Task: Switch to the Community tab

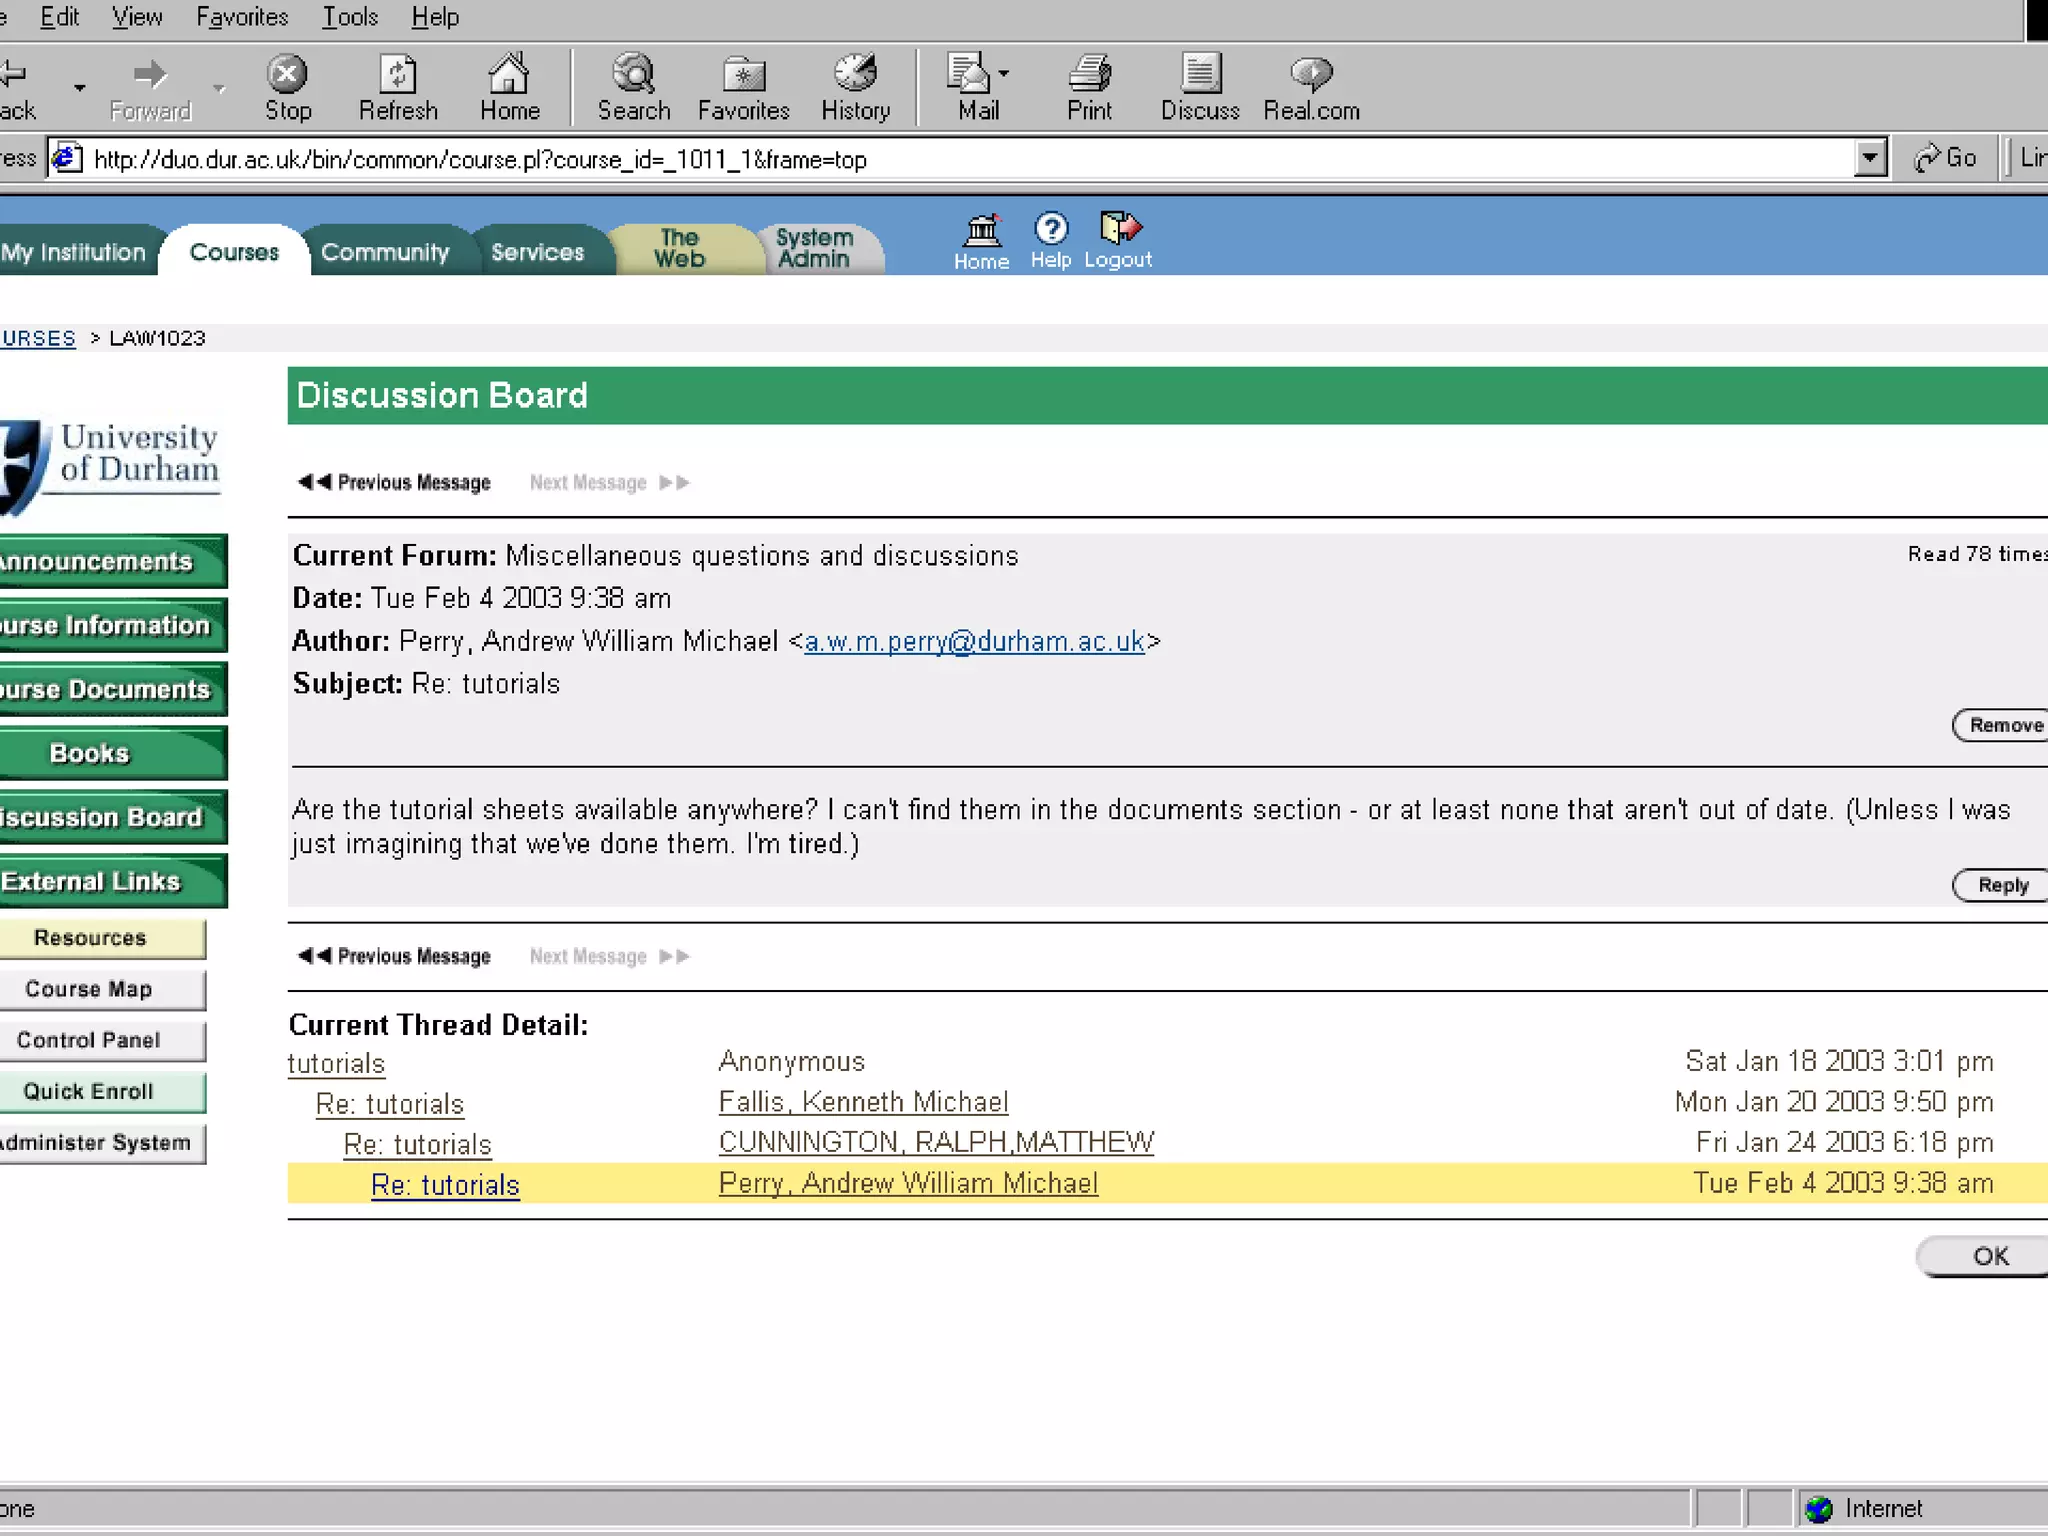Action: 385,252
